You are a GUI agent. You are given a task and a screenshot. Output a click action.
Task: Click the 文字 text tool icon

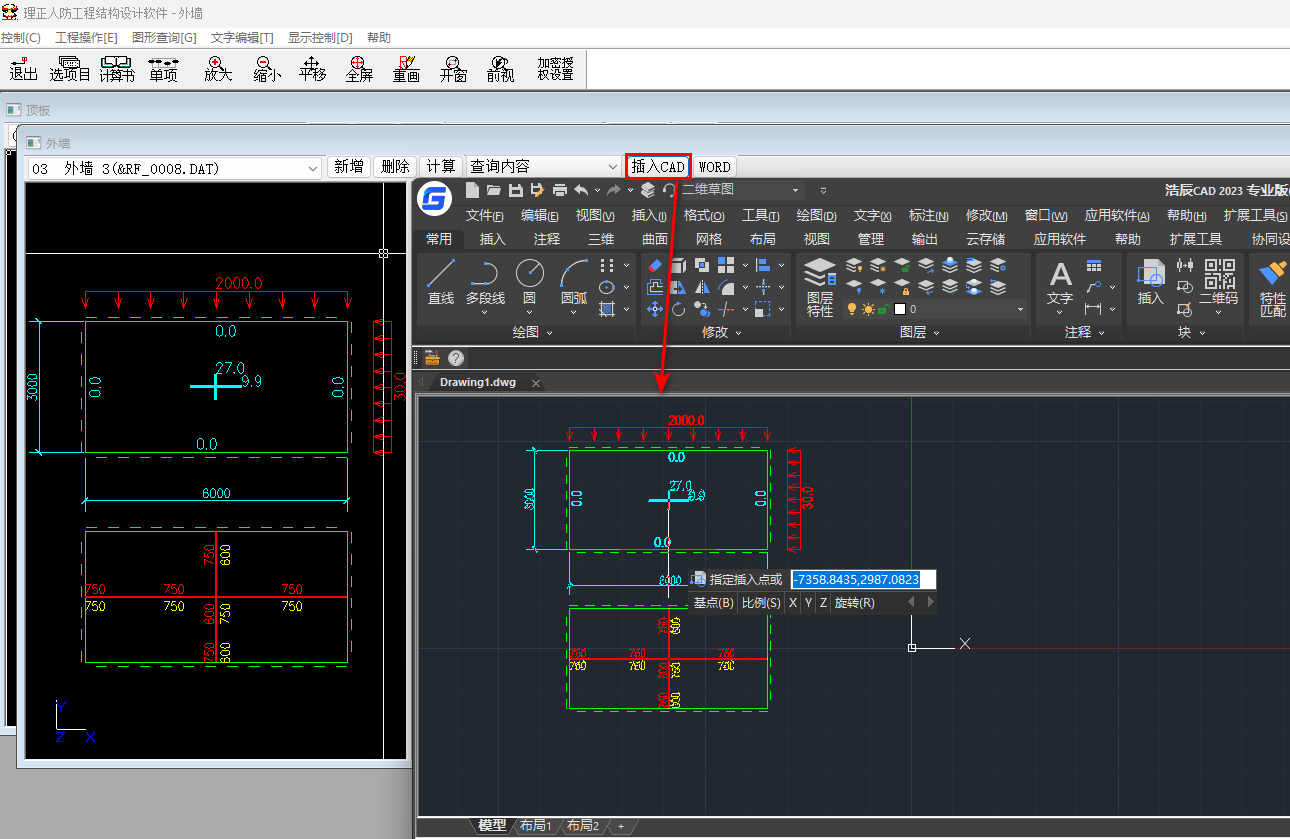(x=1060, y=281)
